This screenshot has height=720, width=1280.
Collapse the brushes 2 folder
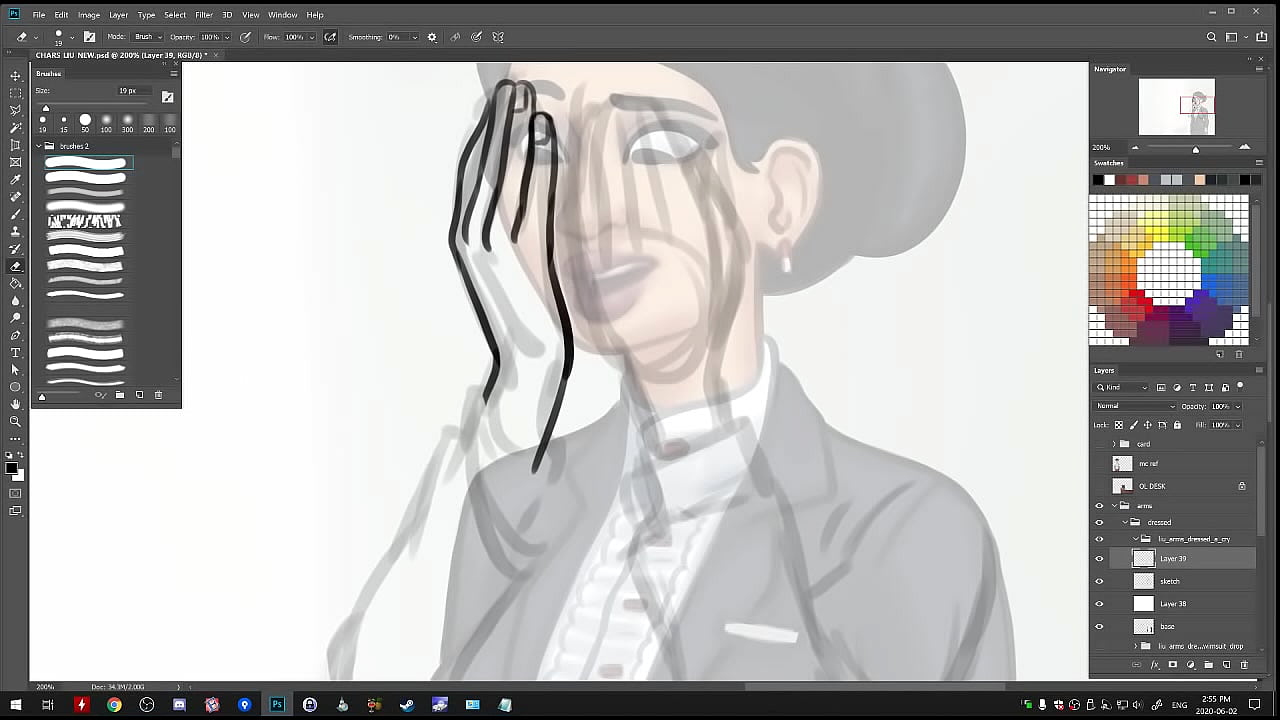(39, 146)
